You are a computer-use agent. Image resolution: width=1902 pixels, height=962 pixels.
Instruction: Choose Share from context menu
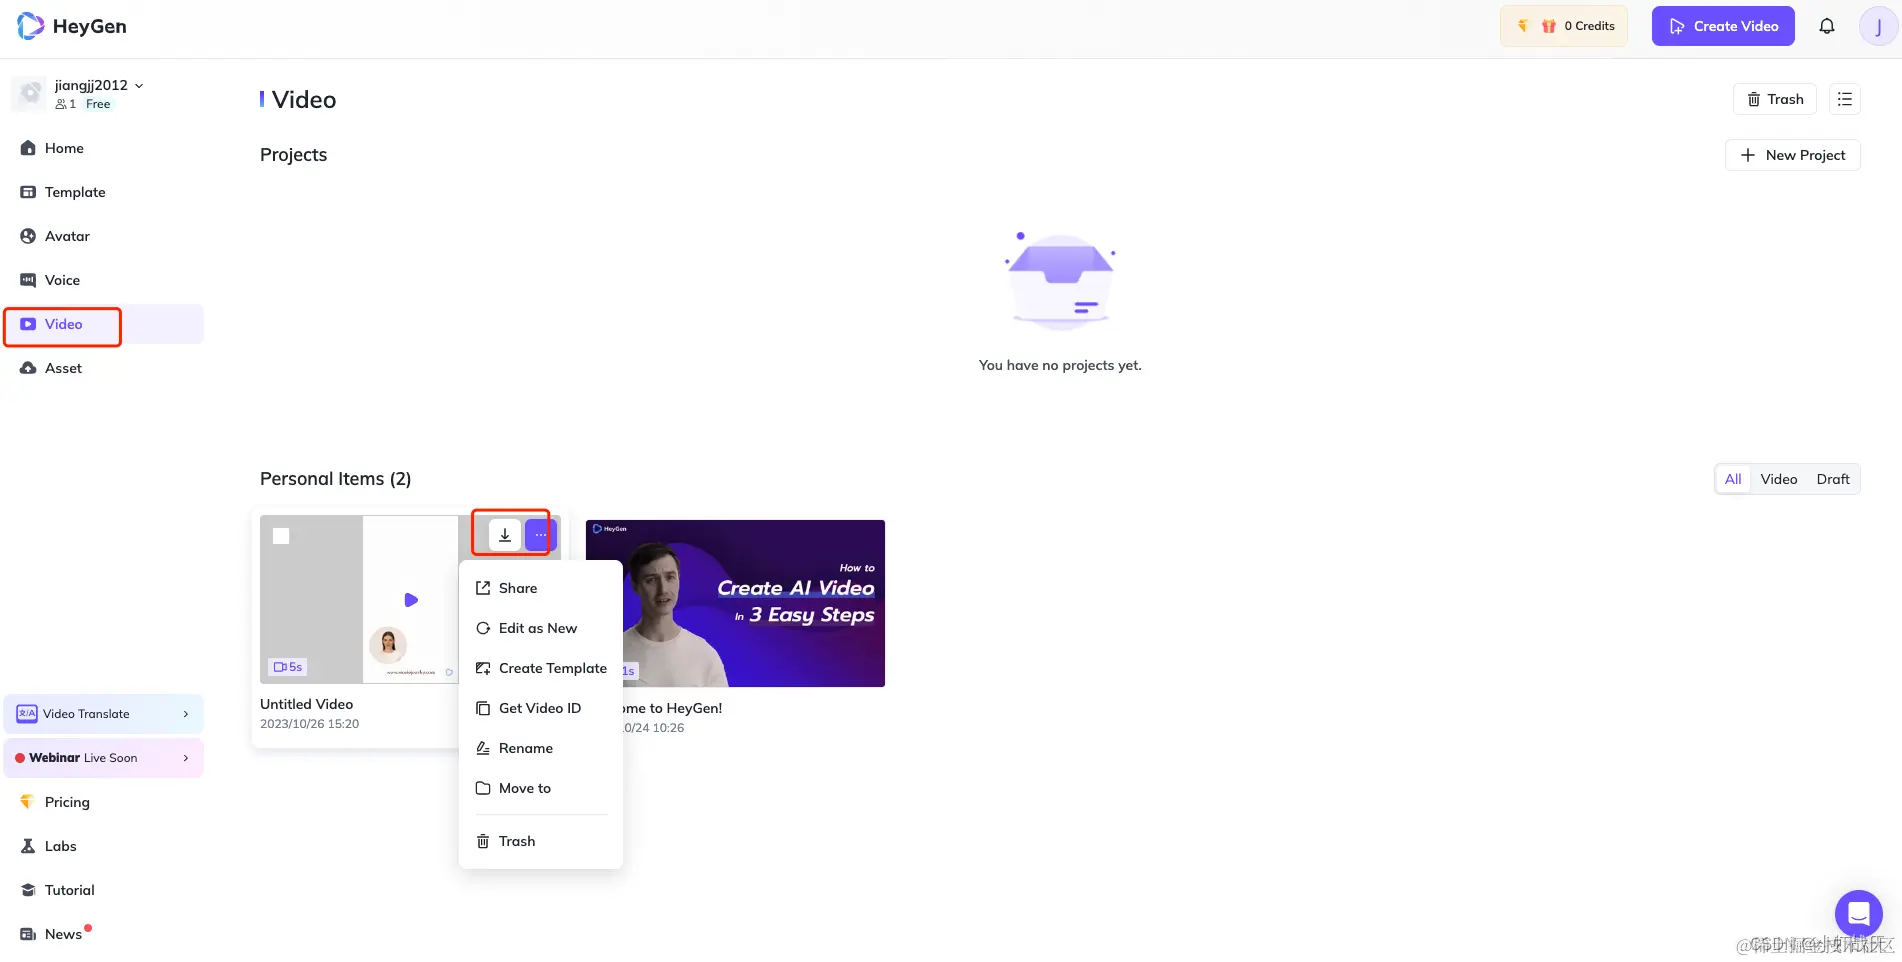click(x=541, y=588)
